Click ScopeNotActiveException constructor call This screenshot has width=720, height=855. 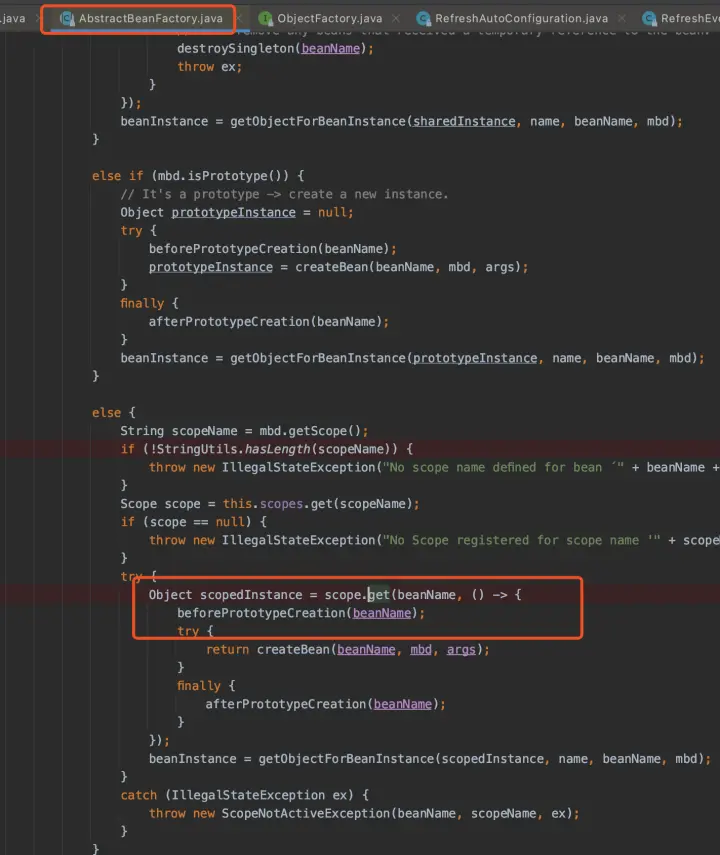pyautogui.click(x=400, y=813)
